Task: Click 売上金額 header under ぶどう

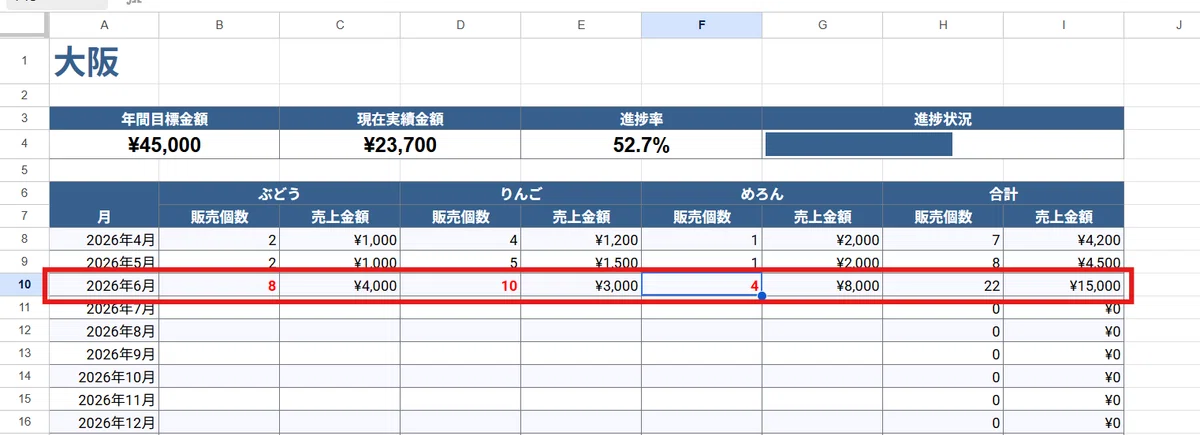Action: pos(340,216)
